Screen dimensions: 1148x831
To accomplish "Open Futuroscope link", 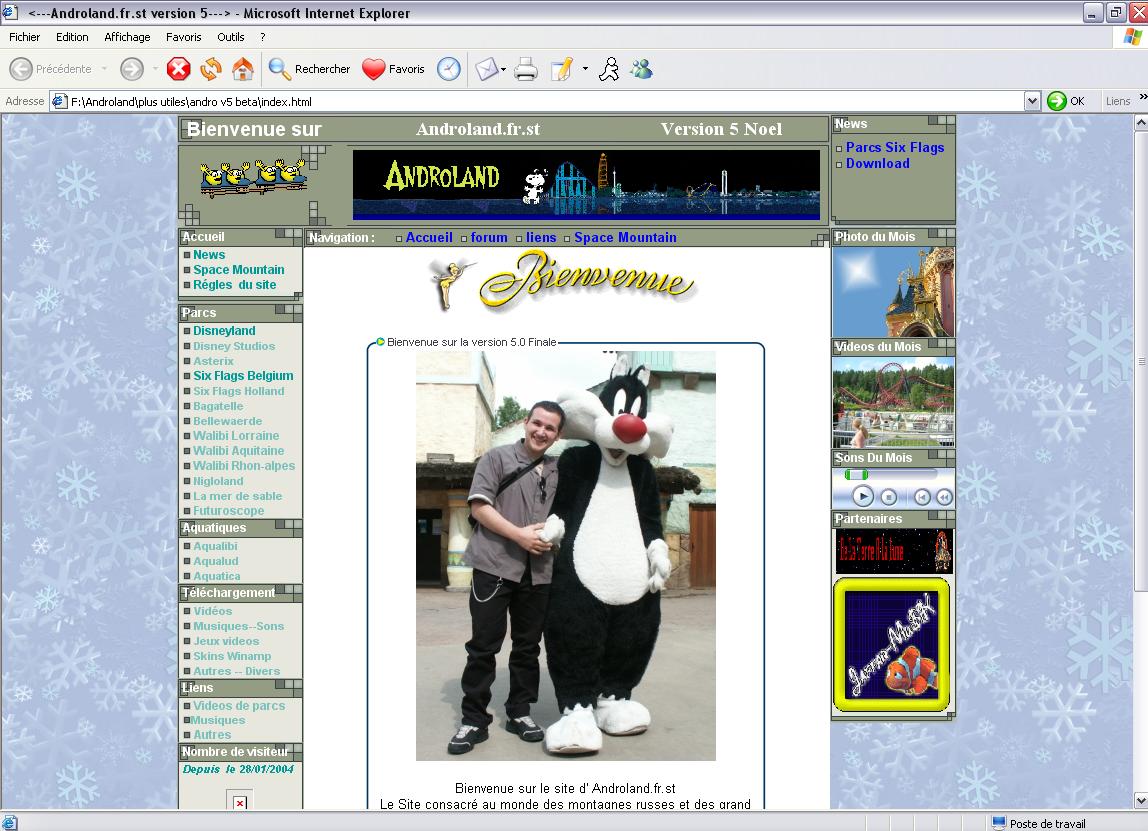I will (228, 511).
